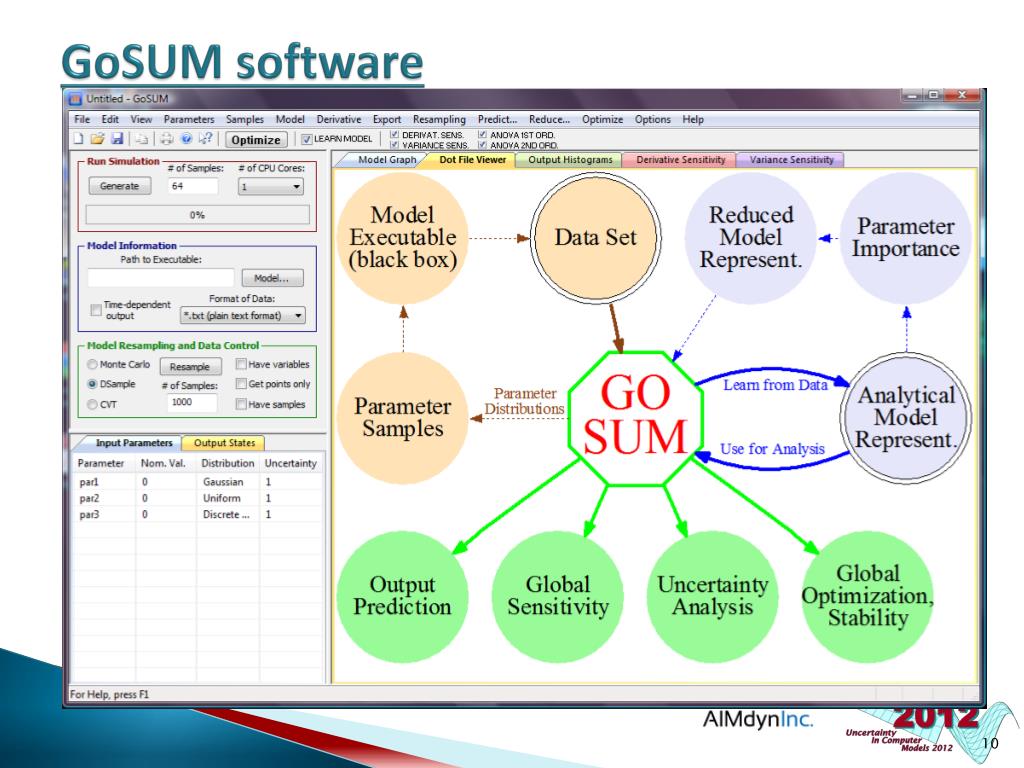Click the Resample button
This screenshot has width=1024, height=768.
[x=190, y=366]
